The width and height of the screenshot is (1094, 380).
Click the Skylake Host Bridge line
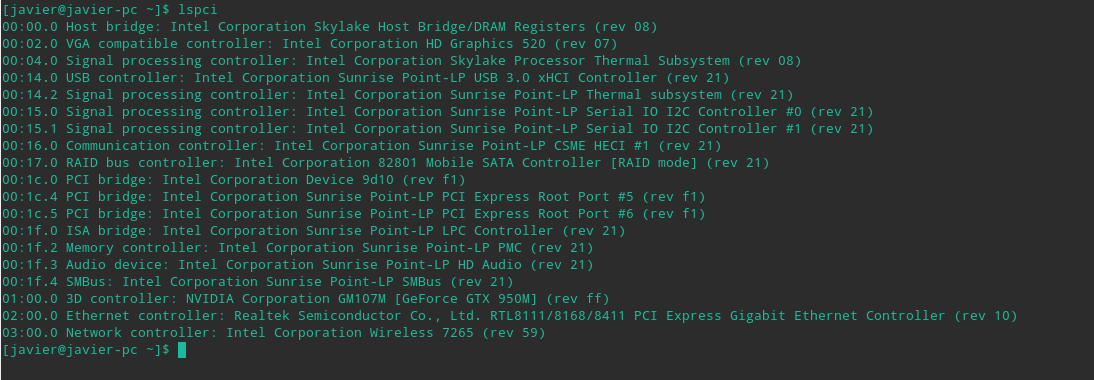pos(330,27)
